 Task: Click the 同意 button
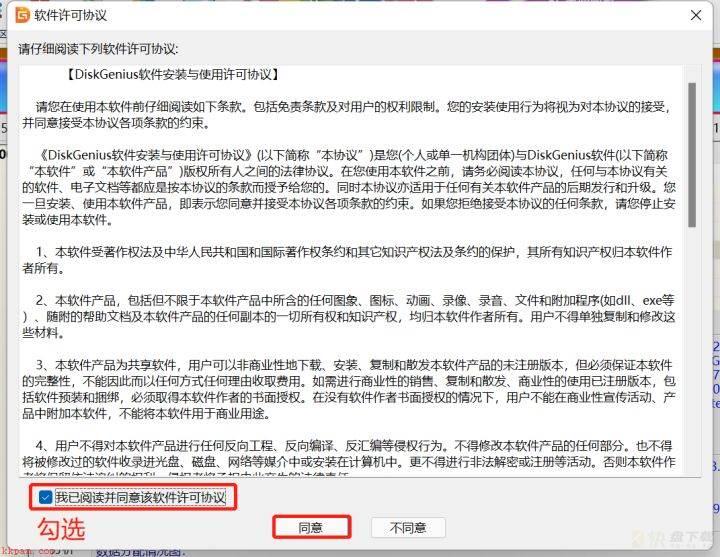(x=311, y=528)
